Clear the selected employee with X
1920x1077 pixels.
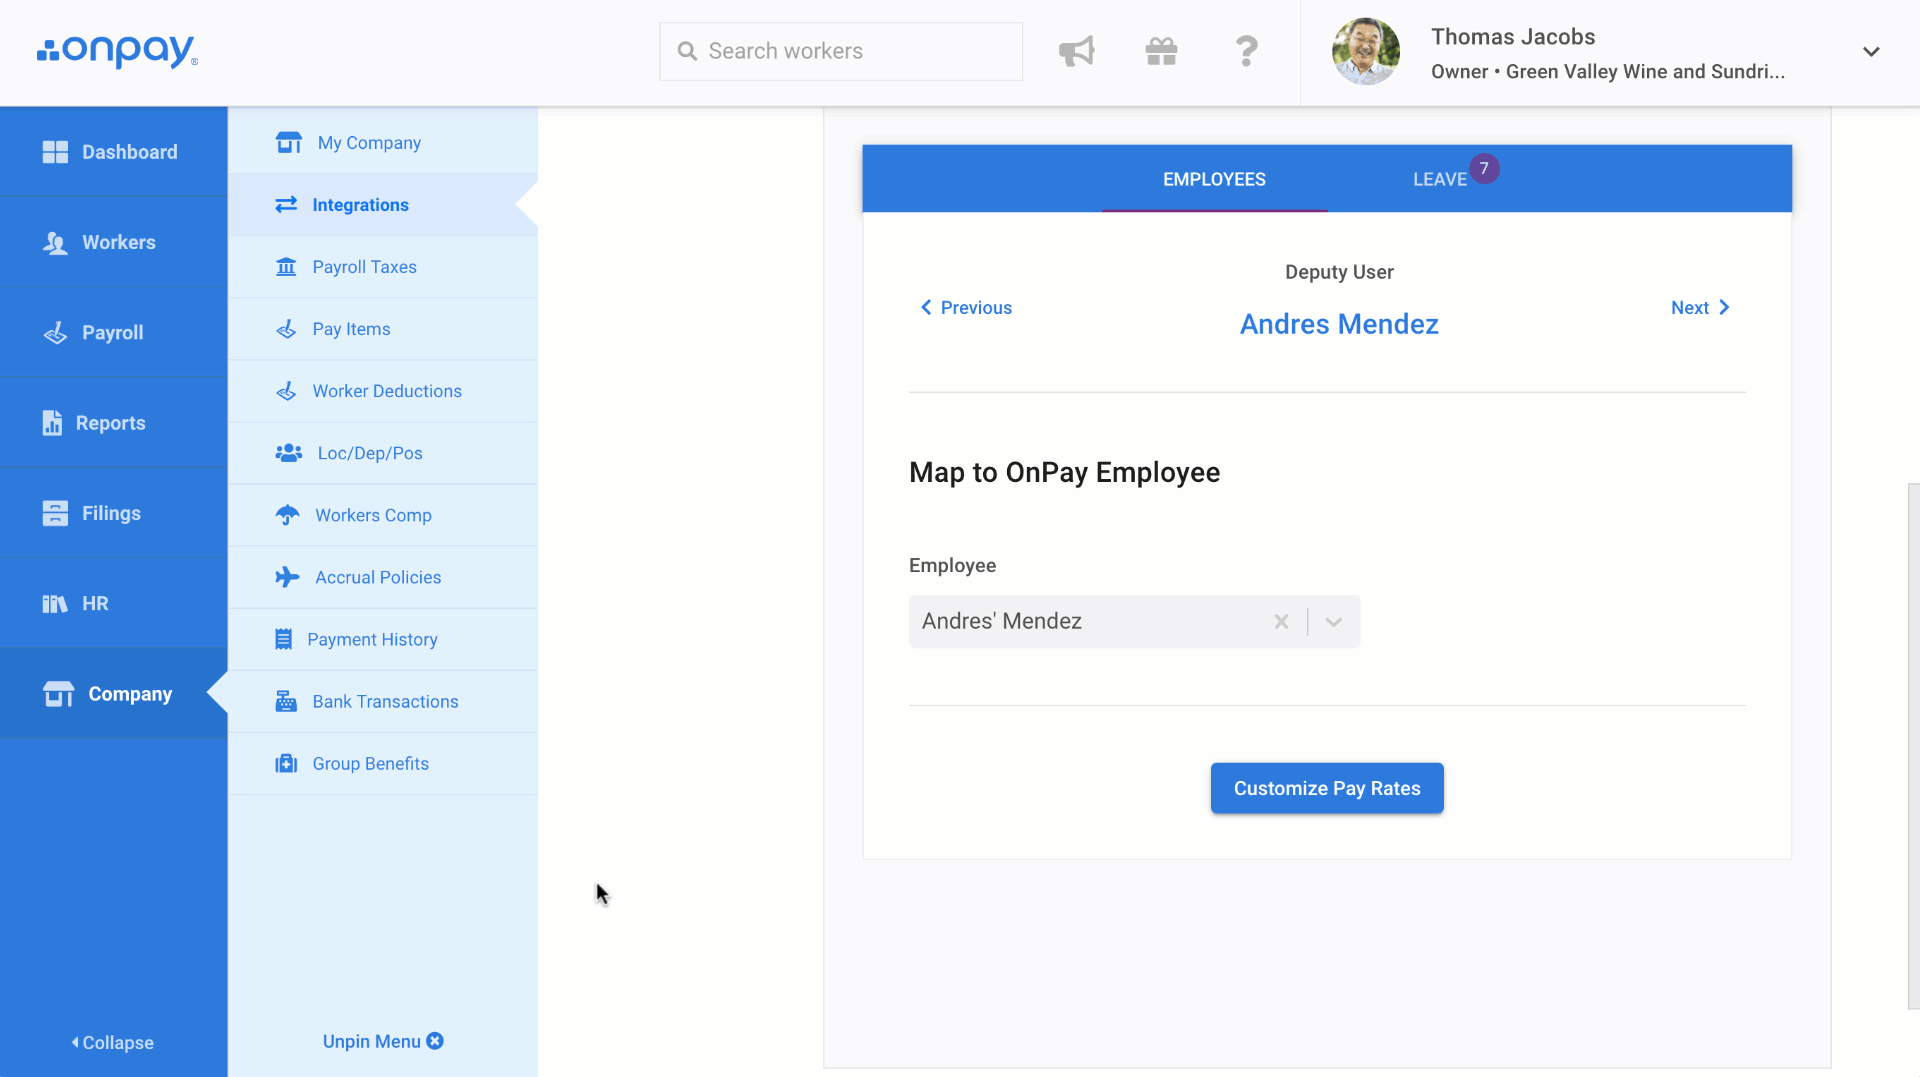[1281, 621]
